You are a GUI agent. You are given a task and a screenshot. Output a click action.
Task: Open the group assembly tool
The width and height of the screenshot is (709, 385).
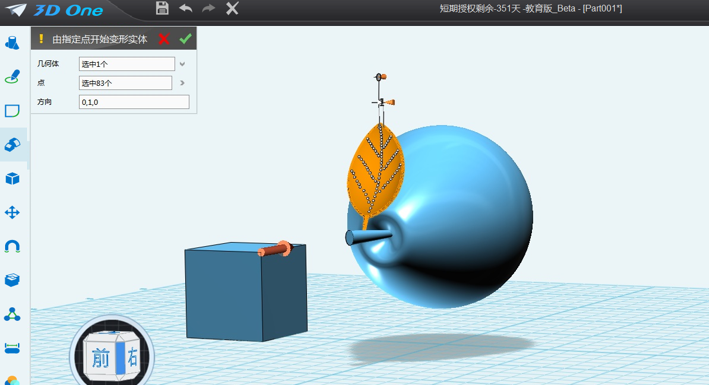tap(12, 314)
